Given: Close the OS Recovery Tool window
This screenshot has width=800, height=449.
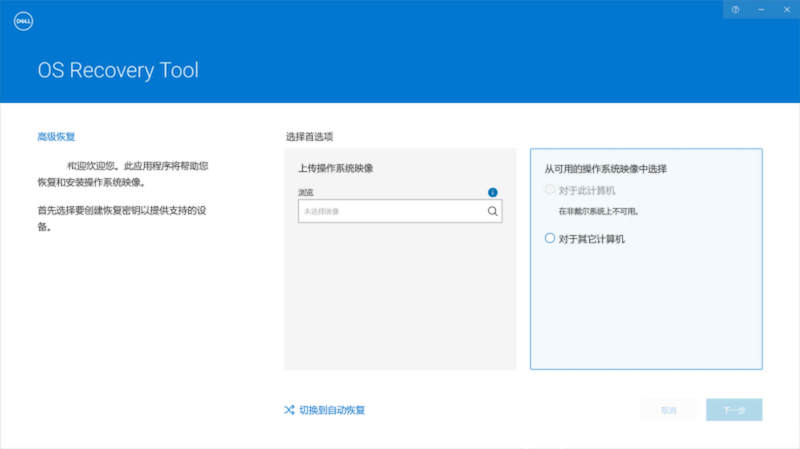Looking at the screenshot, I should coord(787,9).
